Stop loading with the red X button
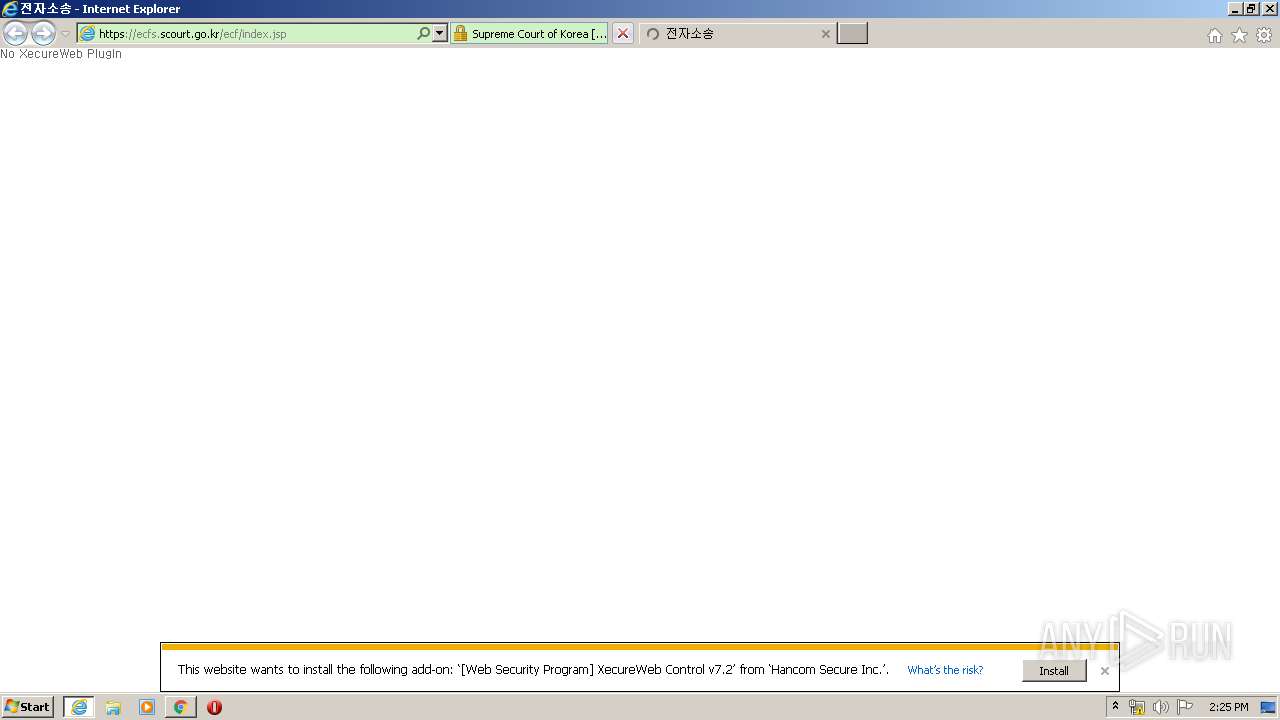The height and width of the screenshot is (720, 1280). (623, 33)
